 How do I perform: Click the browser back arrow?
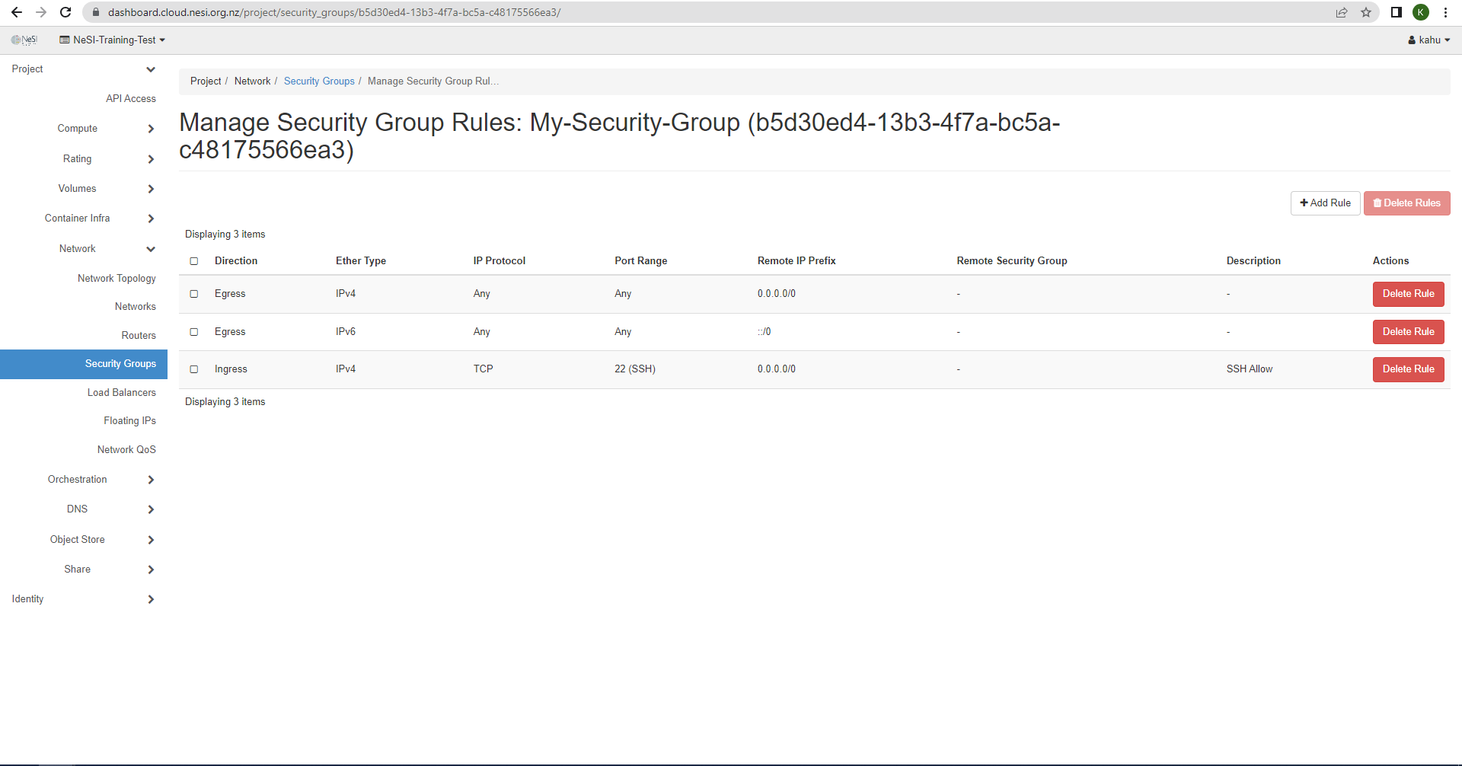point(16,13)
